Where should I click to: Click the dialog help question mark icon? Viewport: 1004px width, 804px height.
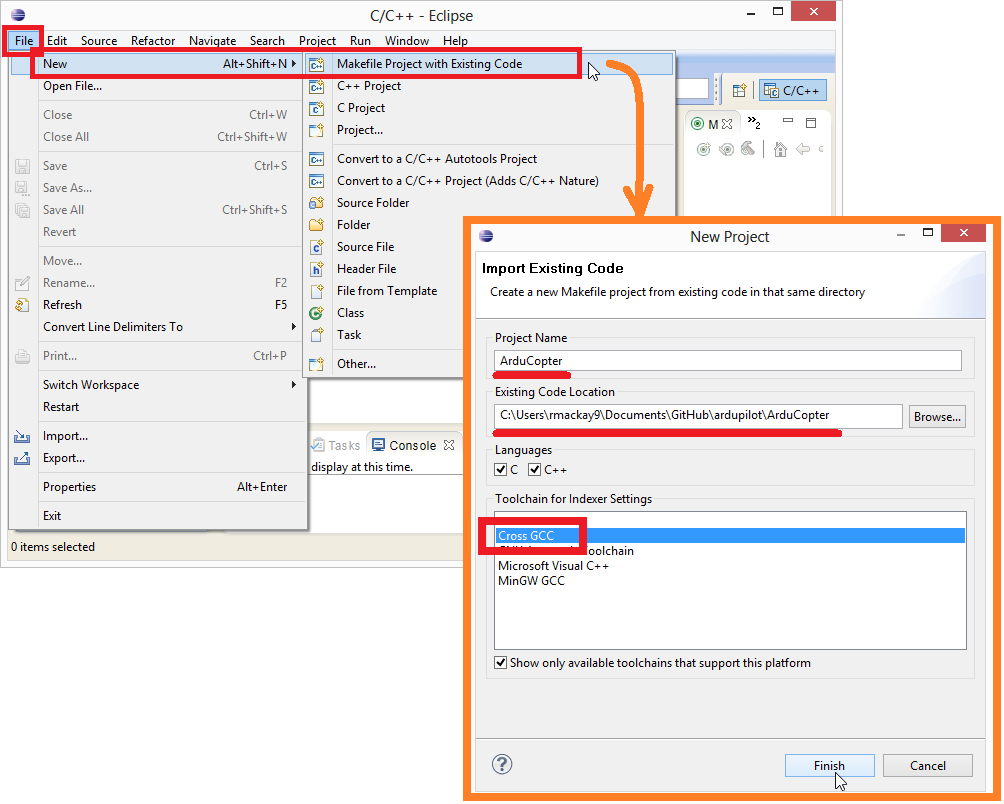pos(502,765)
